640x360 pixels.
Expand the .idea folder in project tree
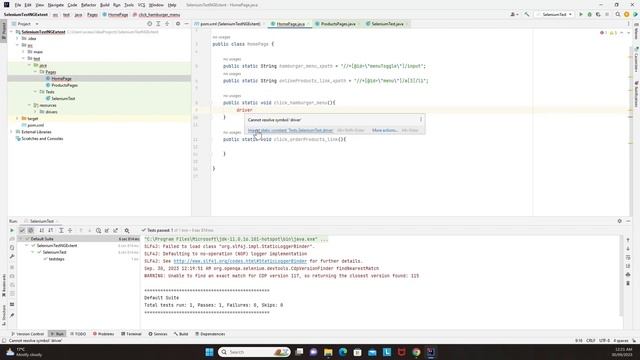pyautogui.click(x=17, y=38)
